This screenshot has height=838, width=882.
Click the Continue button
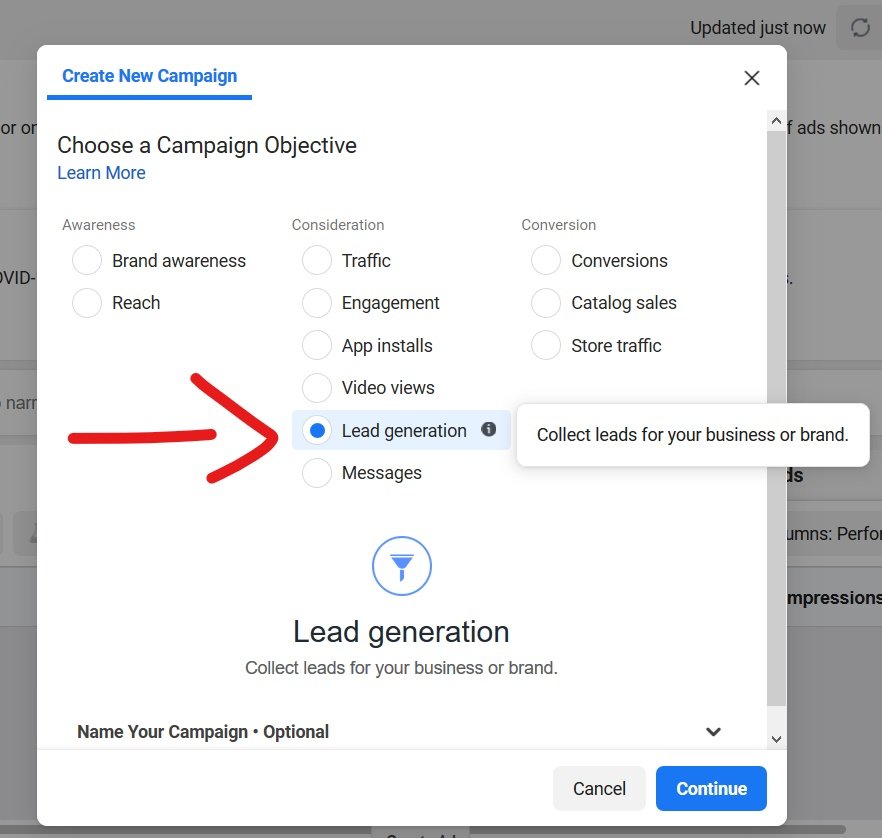(x=711, y=789)
